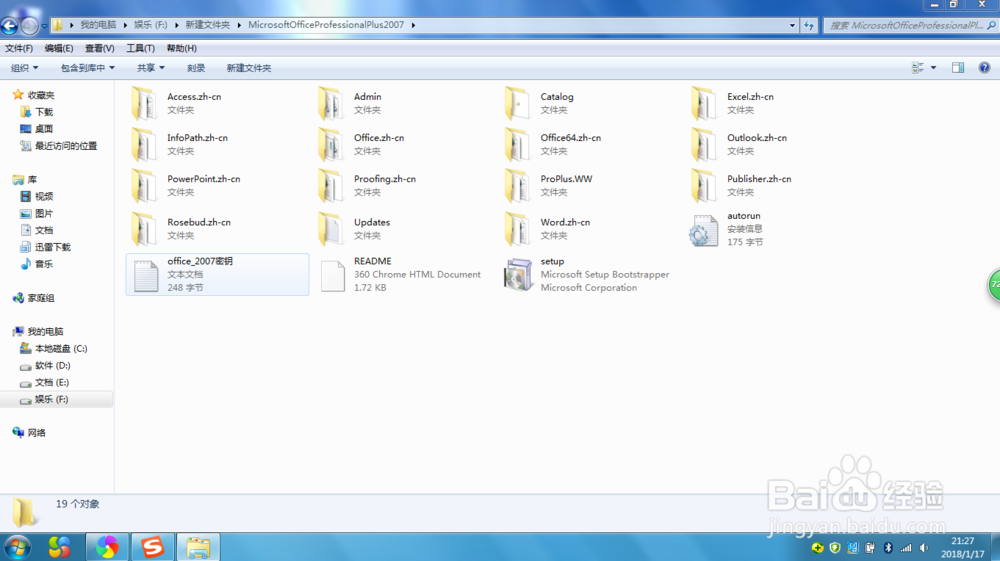
Task: Expand the 组织 dropdown
Action: 24,68
